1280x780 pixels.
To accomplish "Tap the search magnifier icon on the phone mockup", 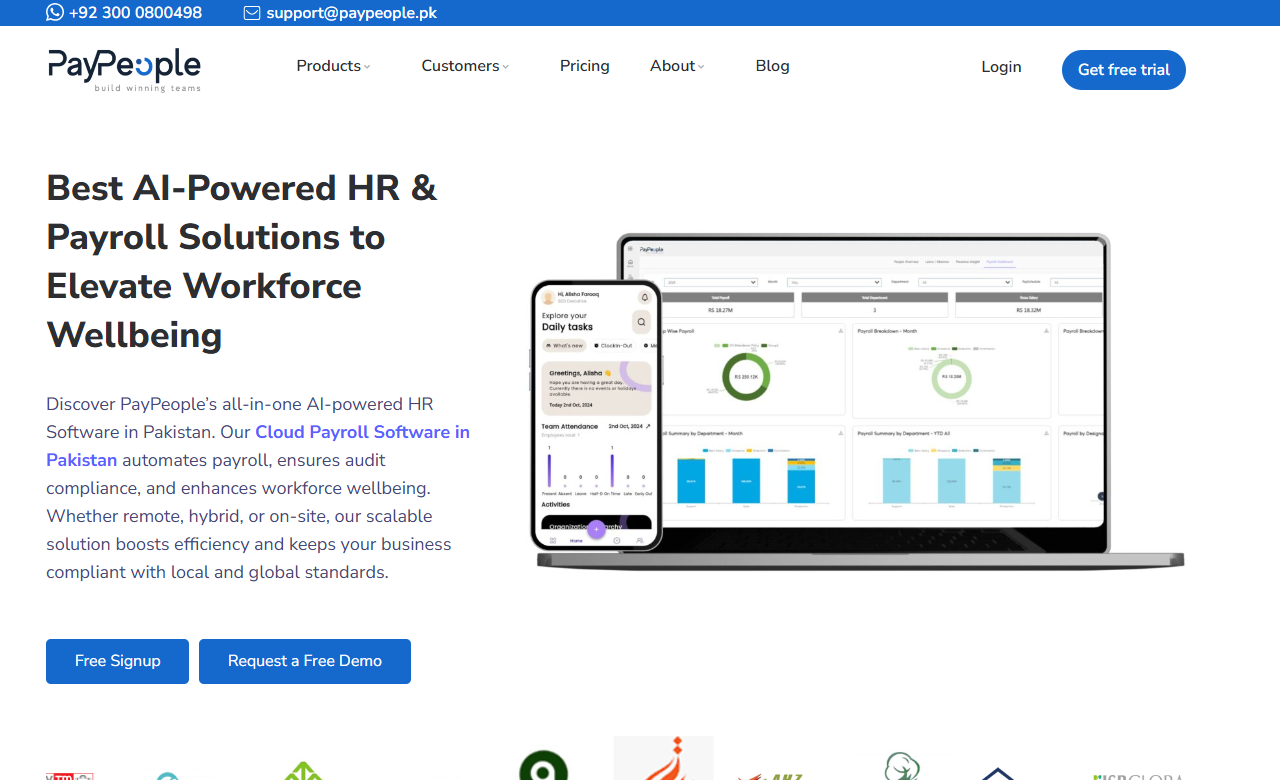I will [641, 322].
